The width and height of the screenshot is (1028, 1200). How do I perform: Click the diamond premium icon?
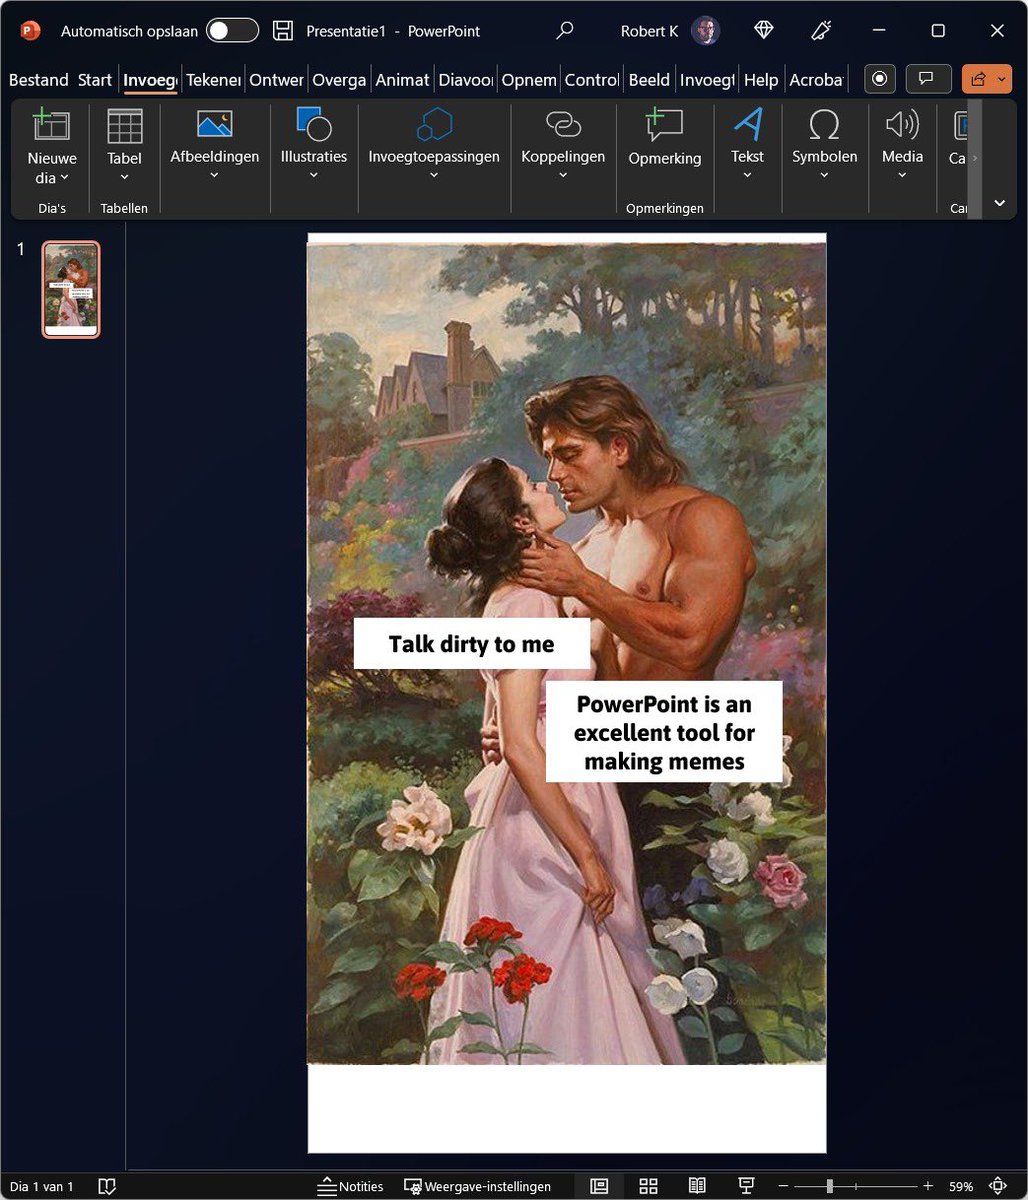pyautogui.click(x=764, y=31)
